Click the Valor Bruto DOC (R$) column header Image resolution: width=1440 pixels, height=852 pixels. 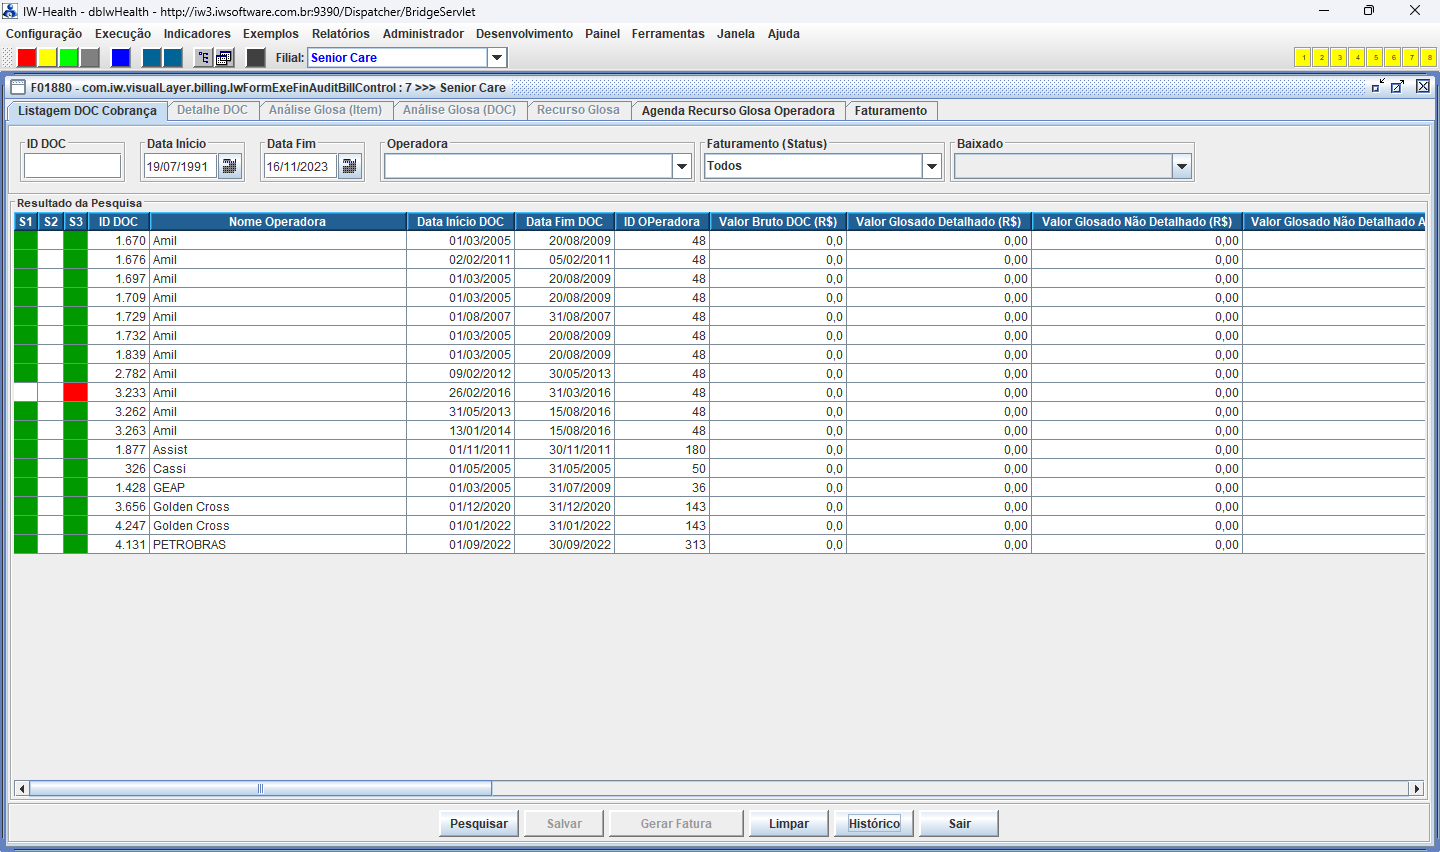(778, 222)
